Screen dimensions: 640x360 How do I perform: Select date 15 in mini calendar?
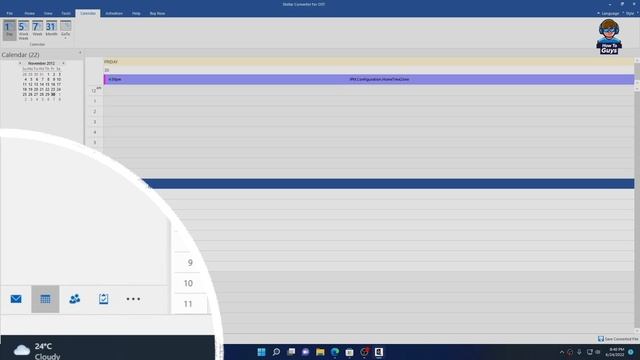pos(47,84)
